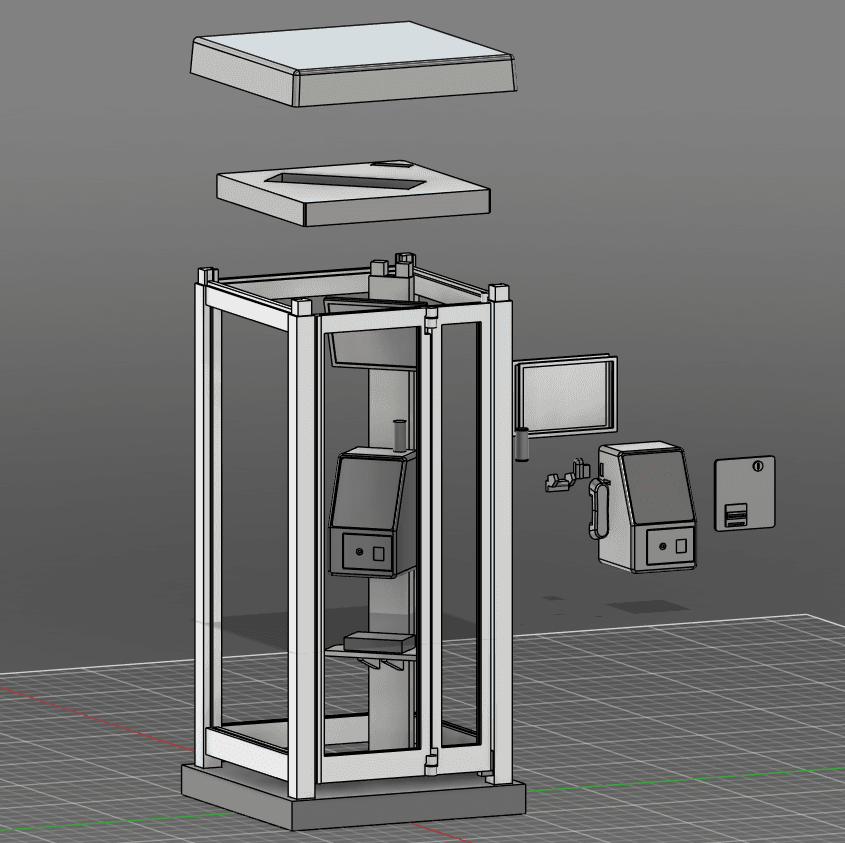Click the round button on exploded payphone's front
The height and width of the screenshot is (843, 845).
pos(662,547)
